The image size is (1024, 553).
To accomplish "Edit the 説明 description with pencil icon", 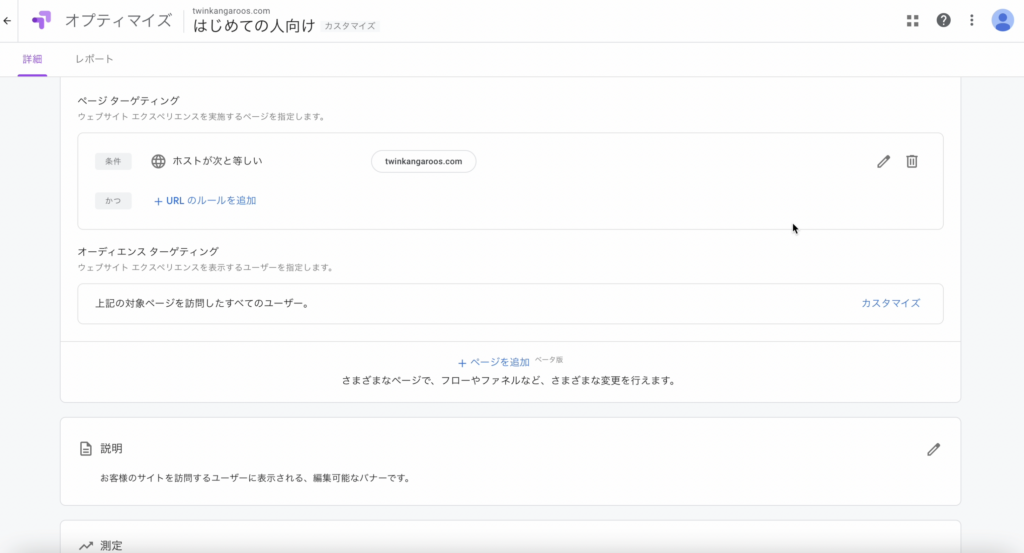I will [x=933, y=449].
